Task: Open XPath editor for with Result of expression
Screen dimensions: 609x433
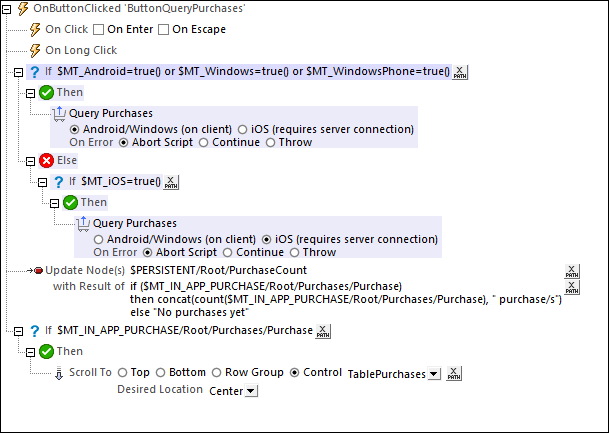Action: point(572,287)
